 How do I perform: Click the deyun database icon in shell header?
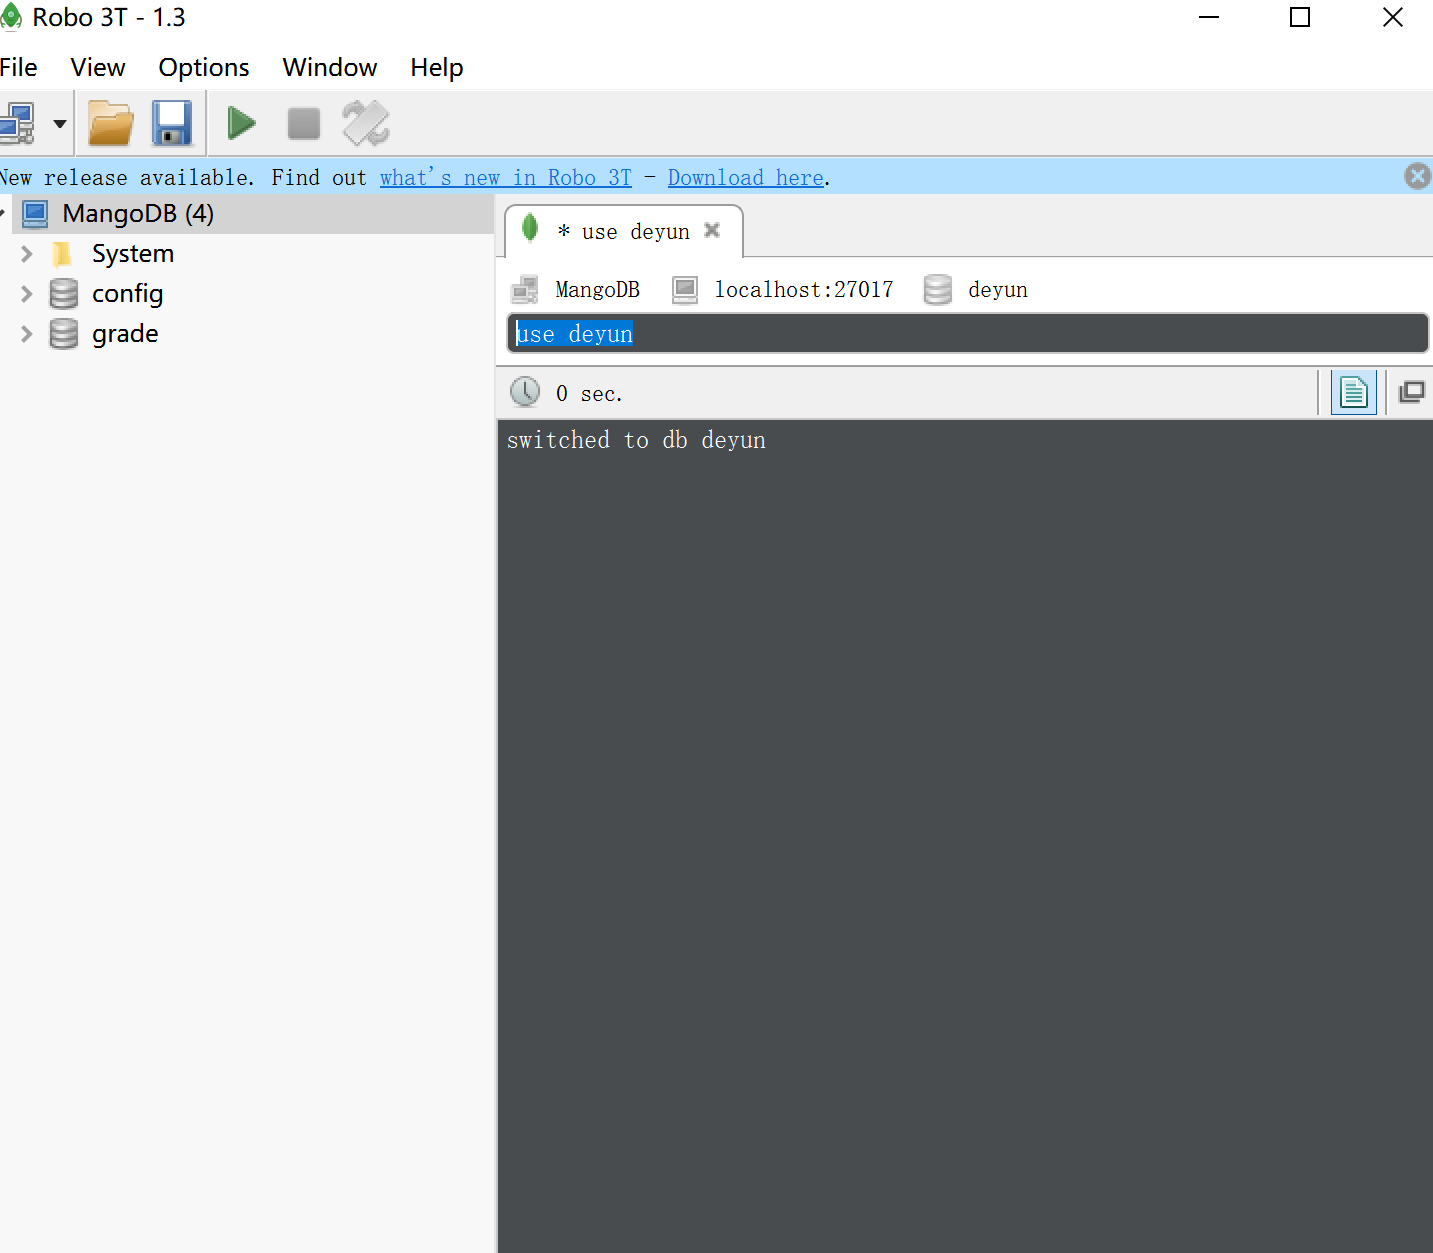tap(938, 290)
